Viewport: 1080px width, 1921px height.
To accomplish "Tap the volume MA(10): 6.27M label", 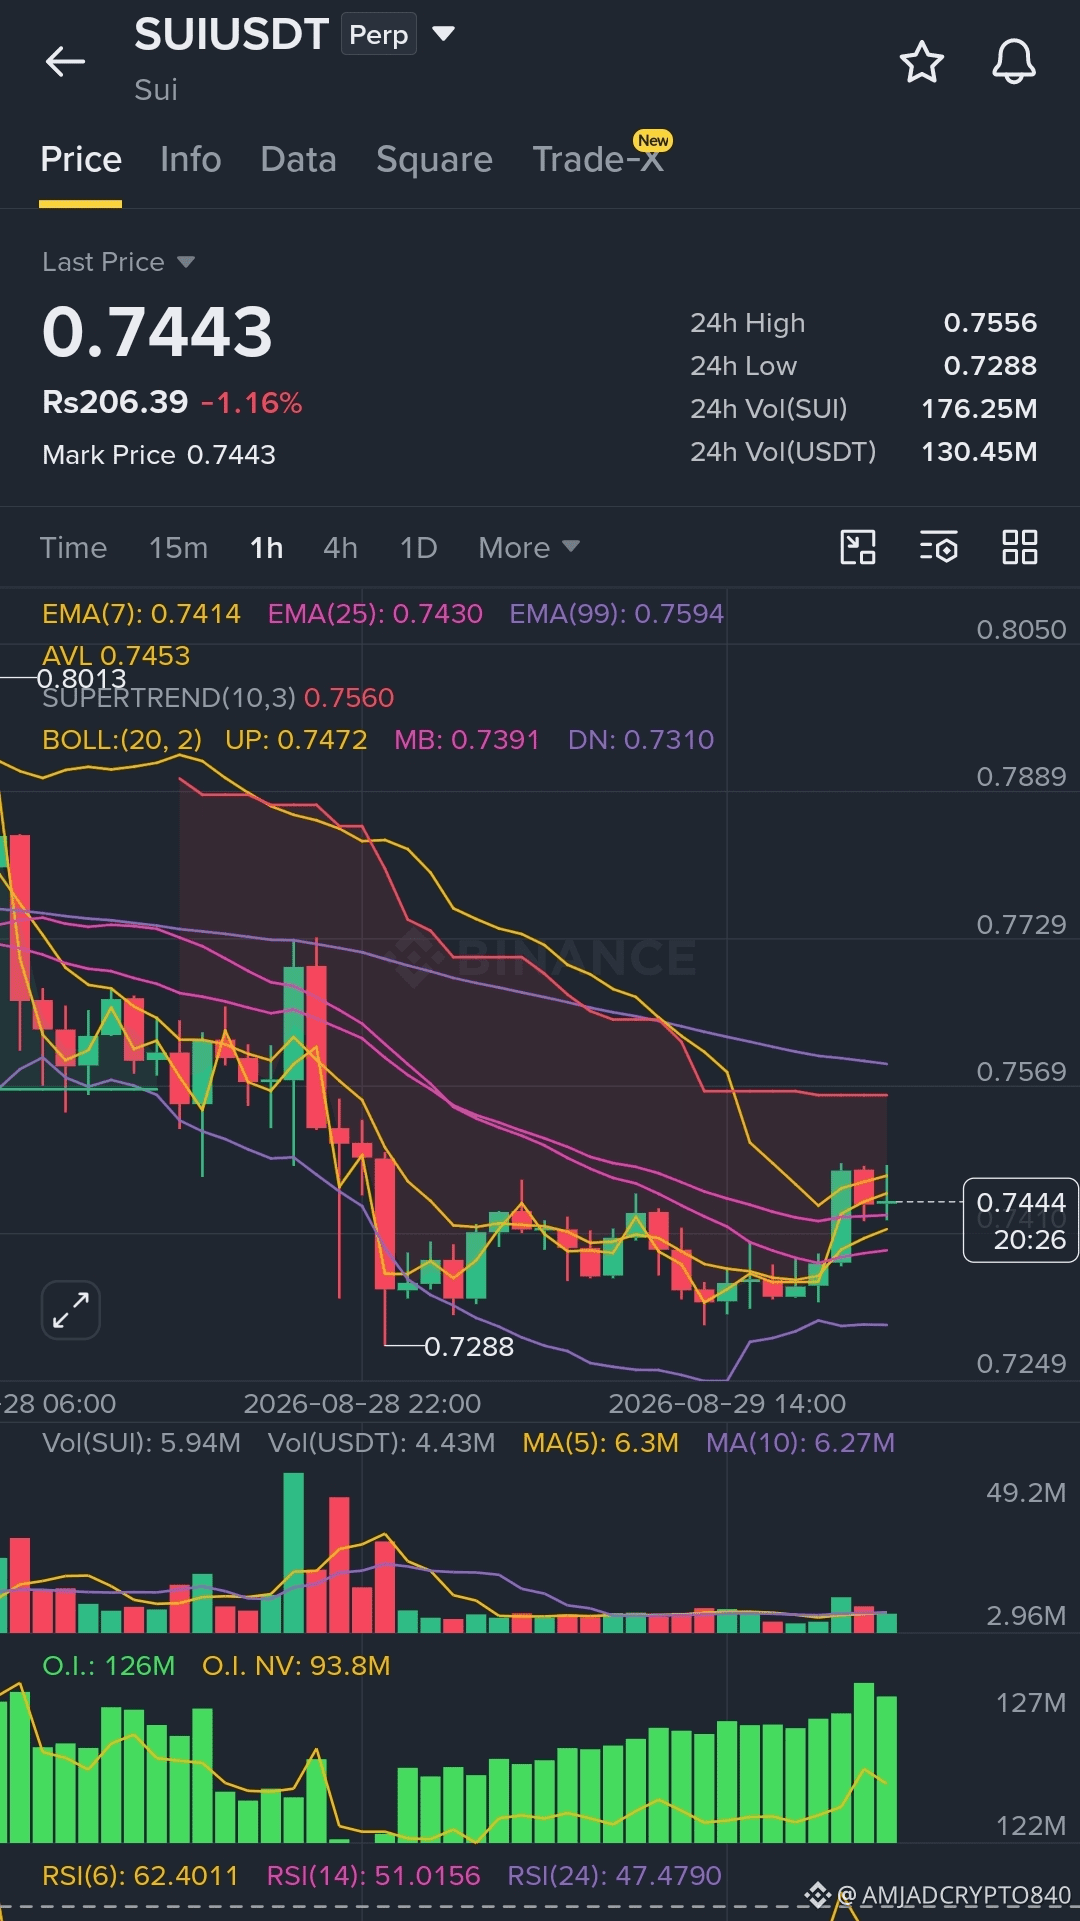I will click(x=800, y=1443).
